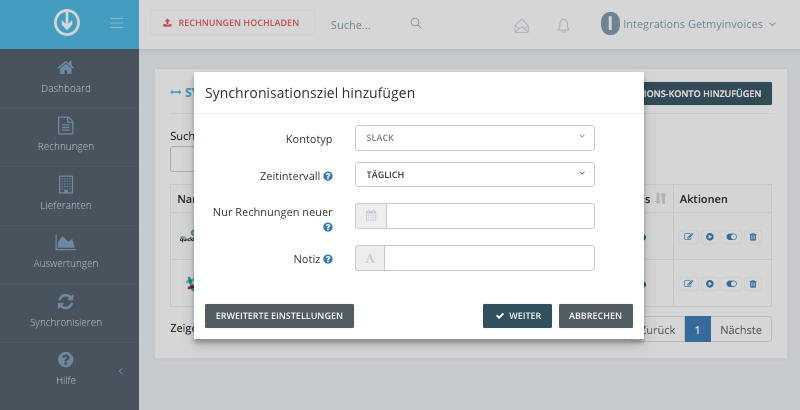Click pagination page 1
The height and width of the screenshot is (410, 800).
[697, 329]
